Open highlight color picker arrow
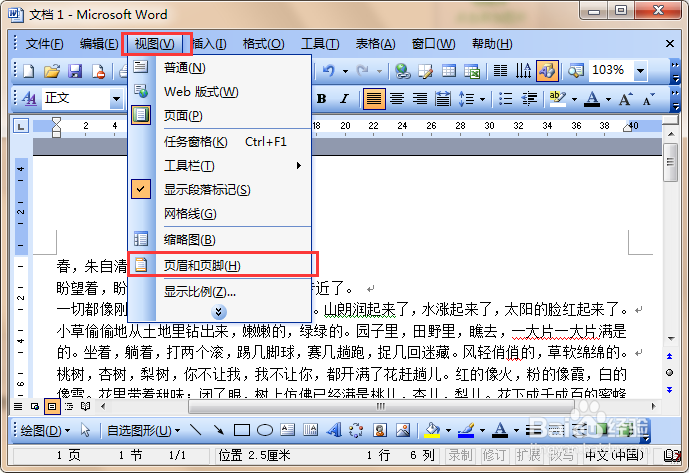This screenshot has height=473, width=689. tap(574, 99)
